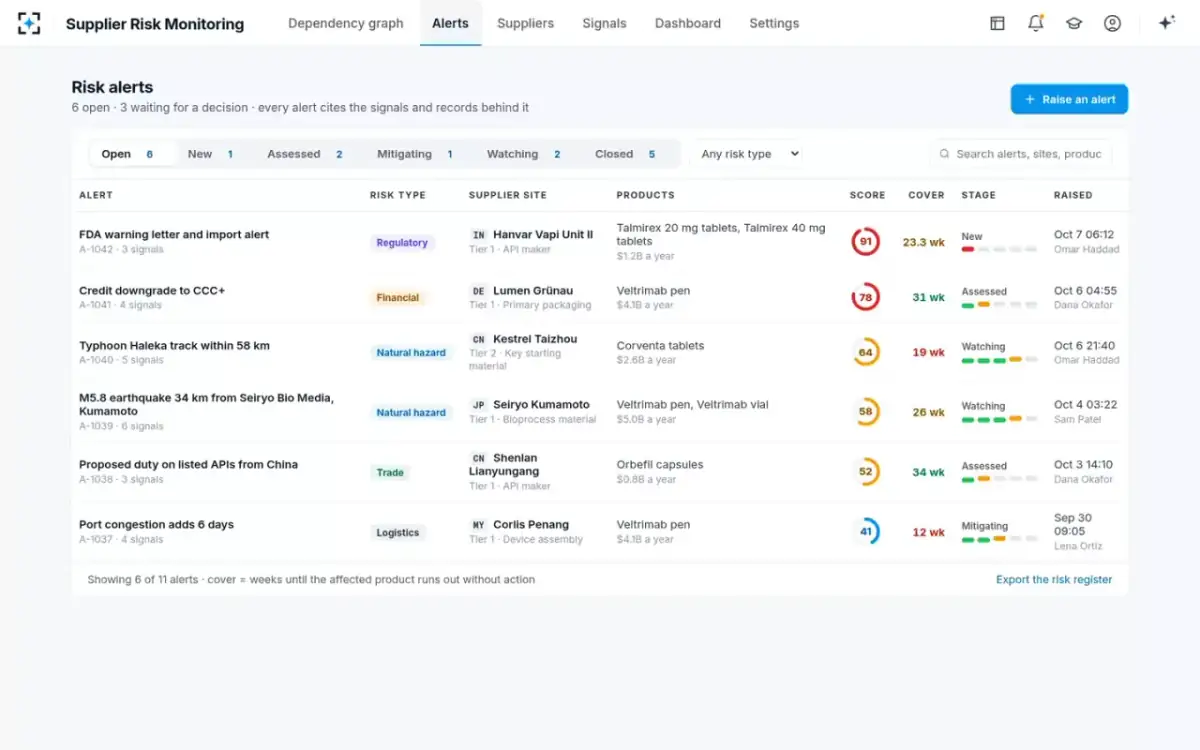The height and width of the screenshot is (750, 1200).
Task: Show the Closed alerts filter
Action: click(x=625, y=154)
